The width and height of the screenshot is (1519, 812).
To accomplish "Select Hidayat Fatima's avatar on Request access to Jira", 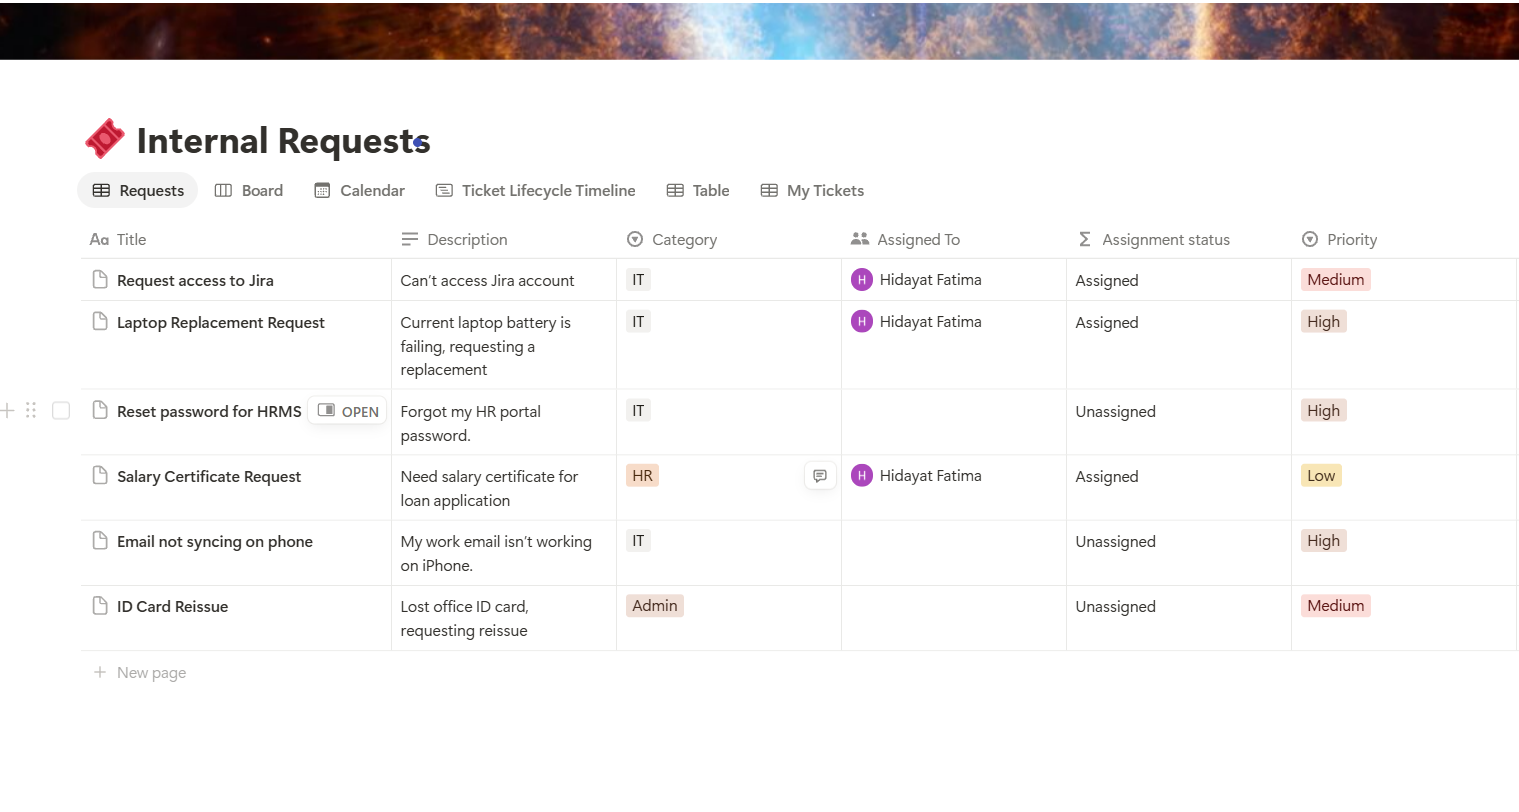I will [x=862, y=279].
